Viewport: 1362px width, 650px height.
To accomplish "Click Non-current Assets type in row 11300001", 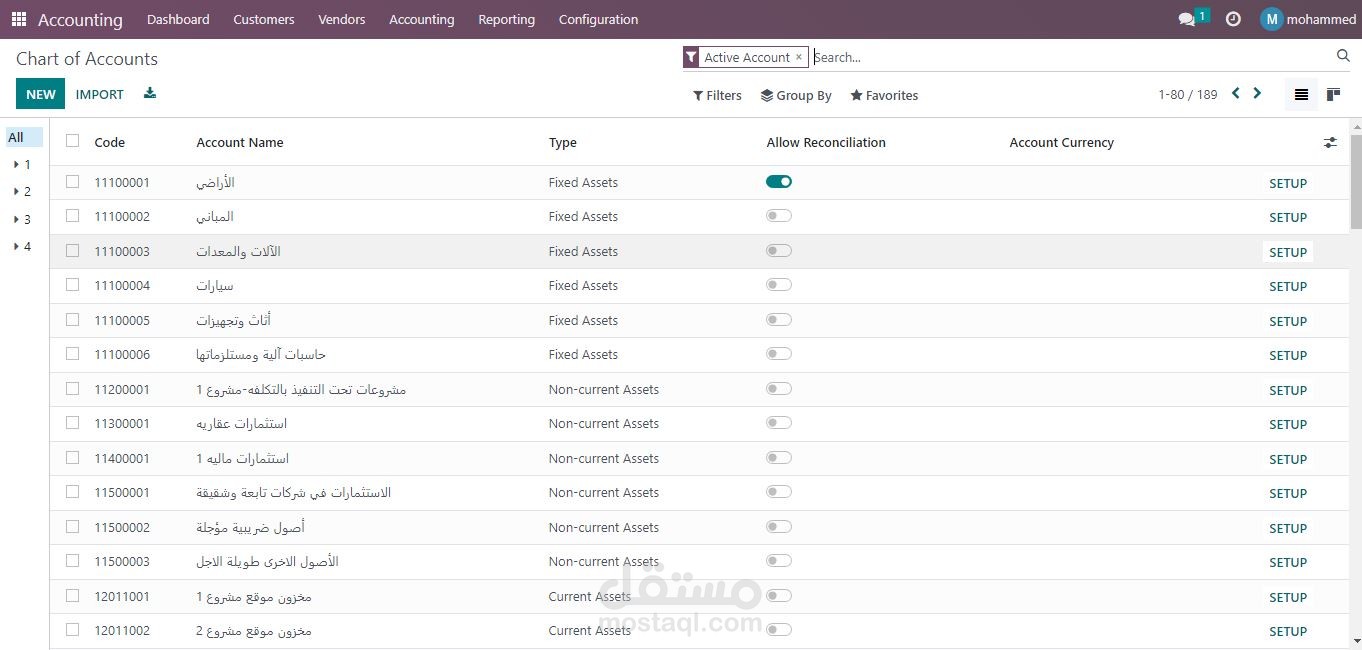I will click(604, 423).
